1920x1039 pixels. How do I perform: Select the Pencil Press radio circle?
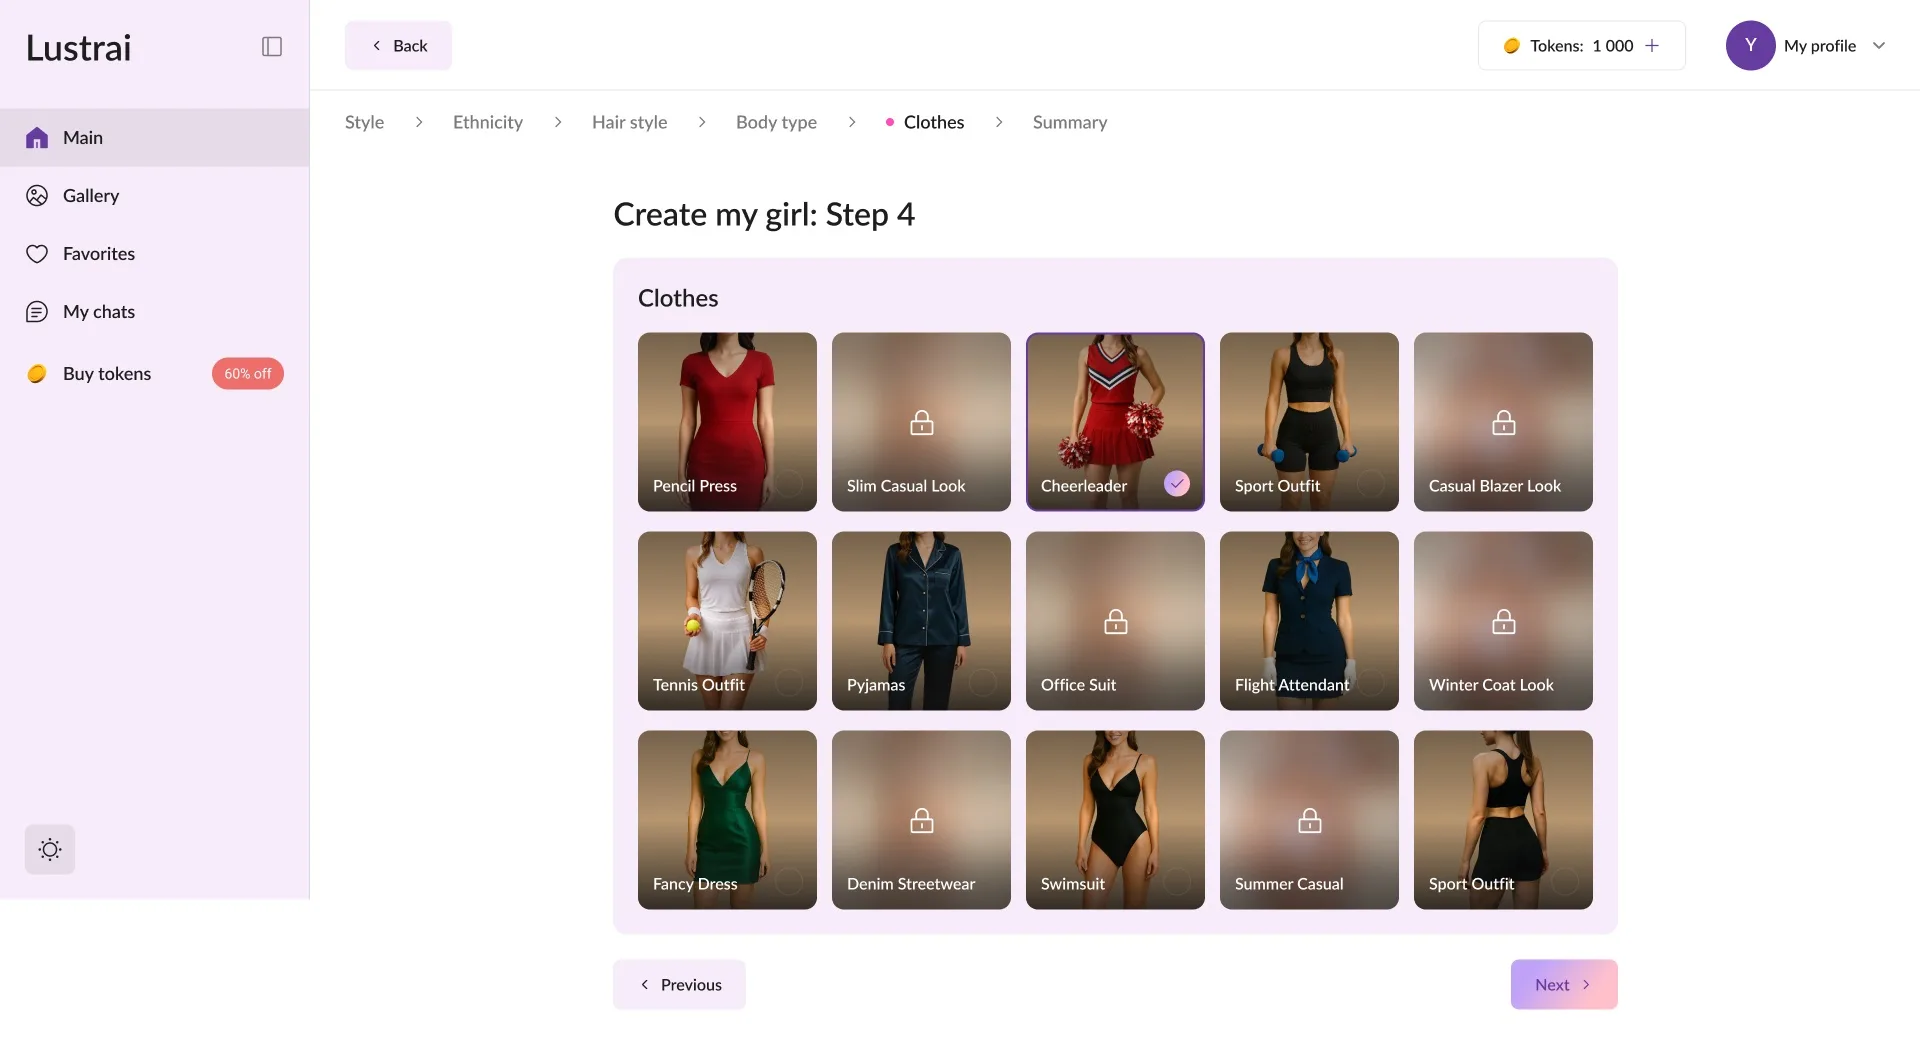click(789, 484)
